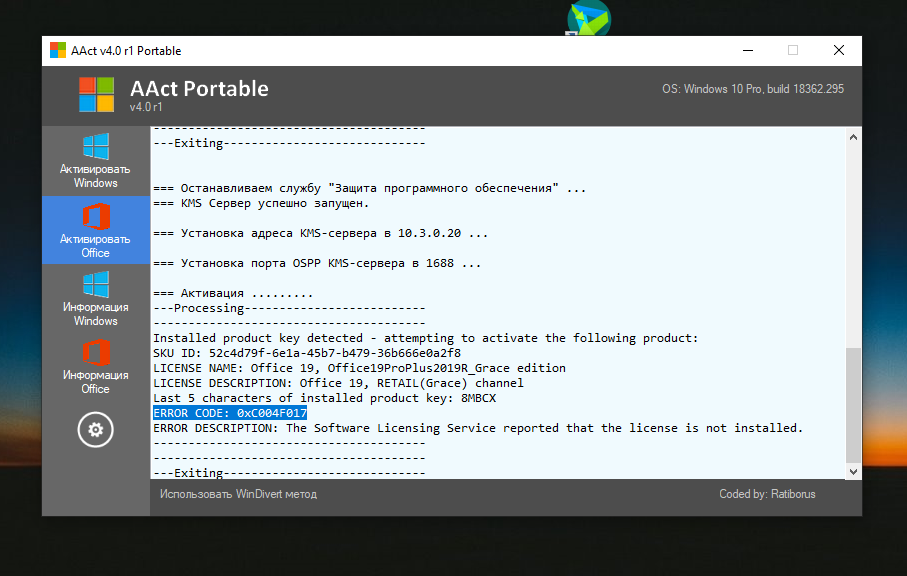907x576 pixels.
Task: Click the Останавливаем службу line in the log
Action: [x=370, y=188]
